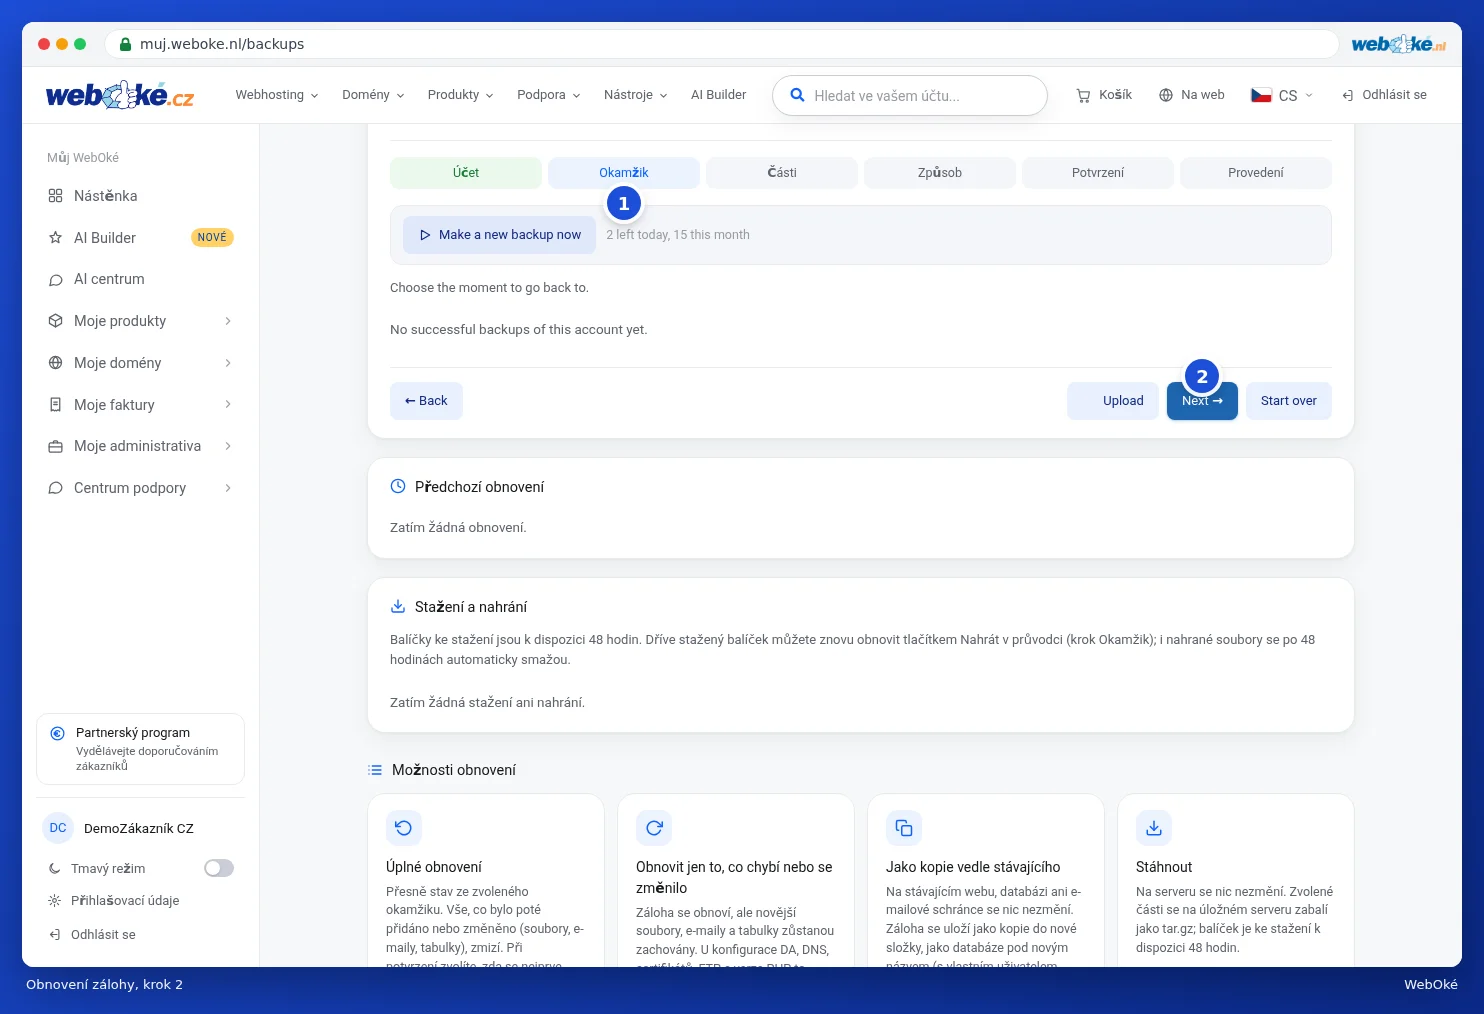The height and width of the screenshot is (1014, 1484).
Task: Select the Účet wizard step tab
Action: pos(466,173)
